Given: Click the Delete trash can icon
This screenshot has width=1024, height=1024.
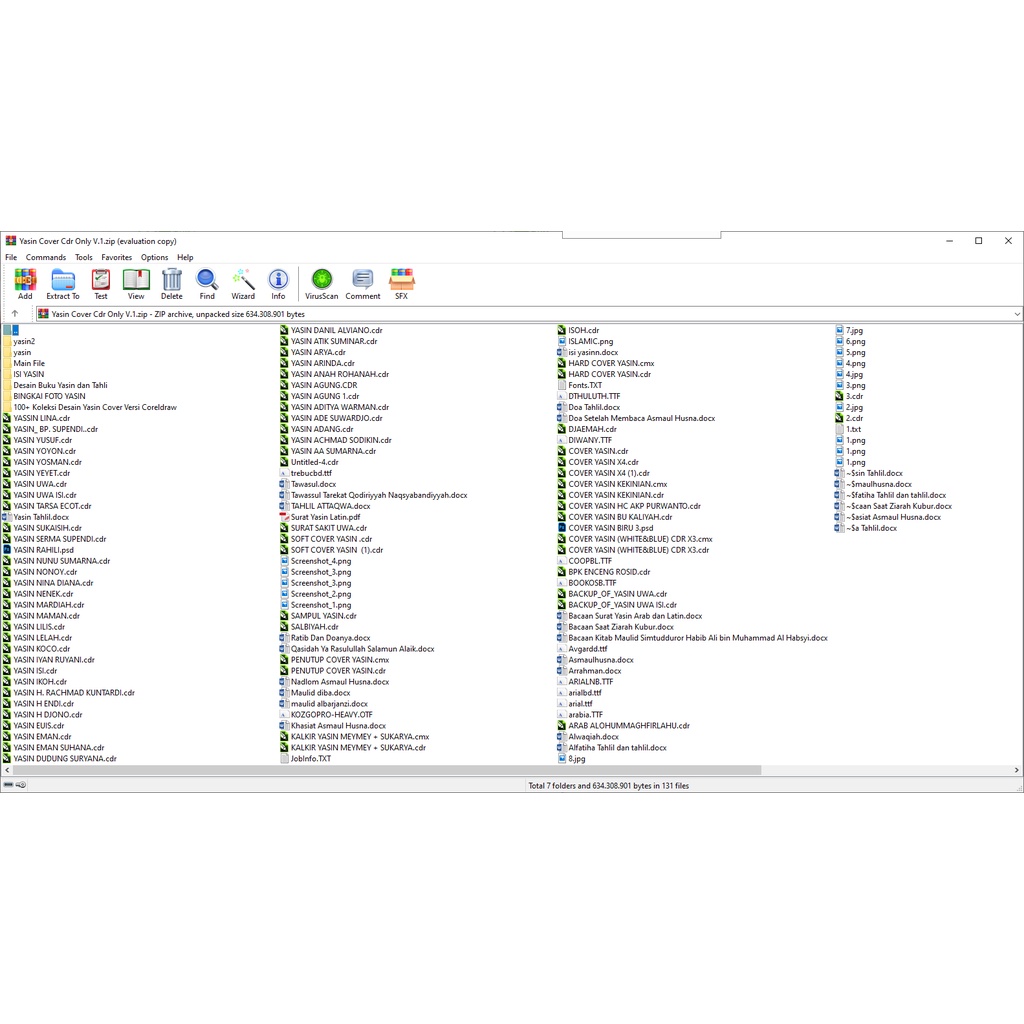Looking at the screenshot, I should [172, 283].
